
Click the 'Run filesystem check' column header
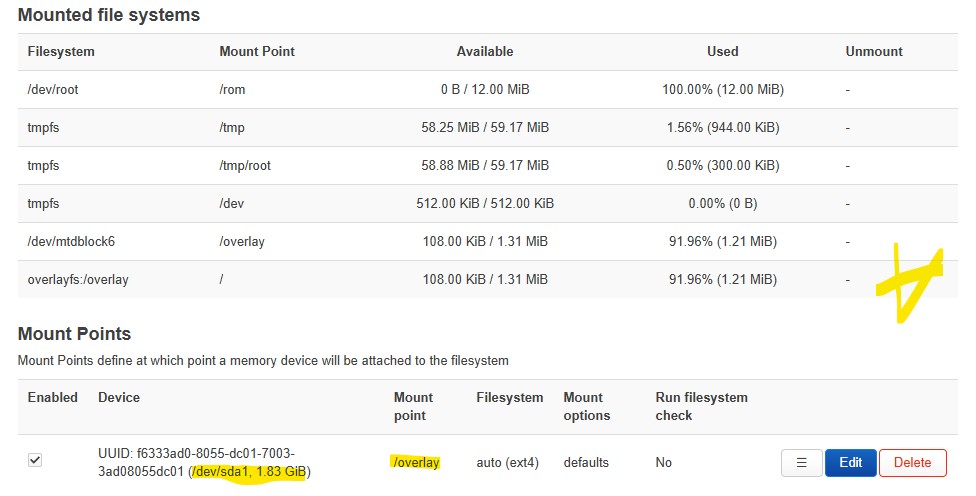coord(701,406)
